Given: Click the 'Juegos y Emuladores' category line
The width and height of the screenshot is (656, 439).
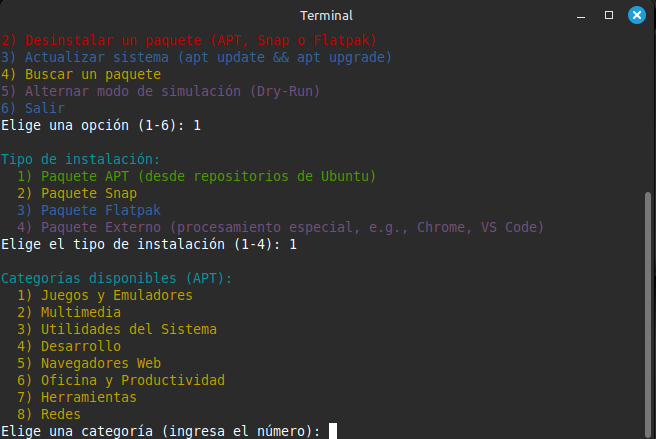Looking at the screenshot, I should coord(105,295).
